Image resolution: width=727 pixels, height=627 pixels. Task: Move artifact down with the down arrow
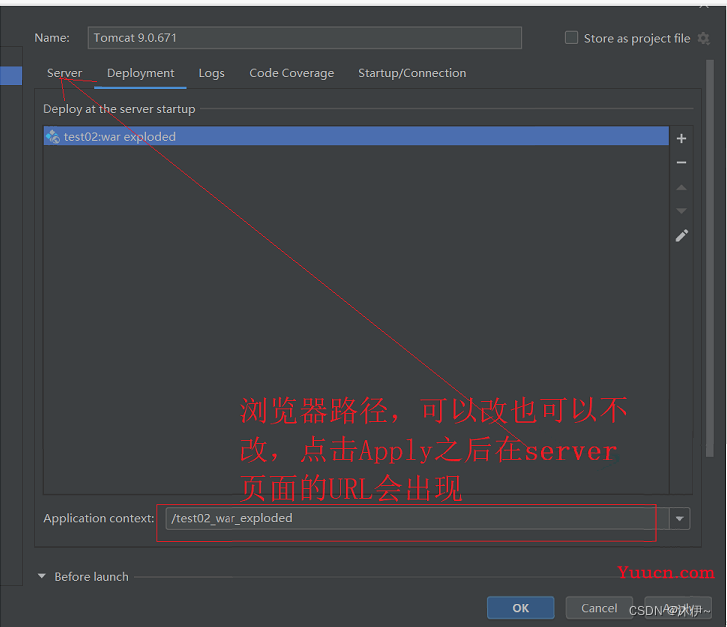click(681, 211)
